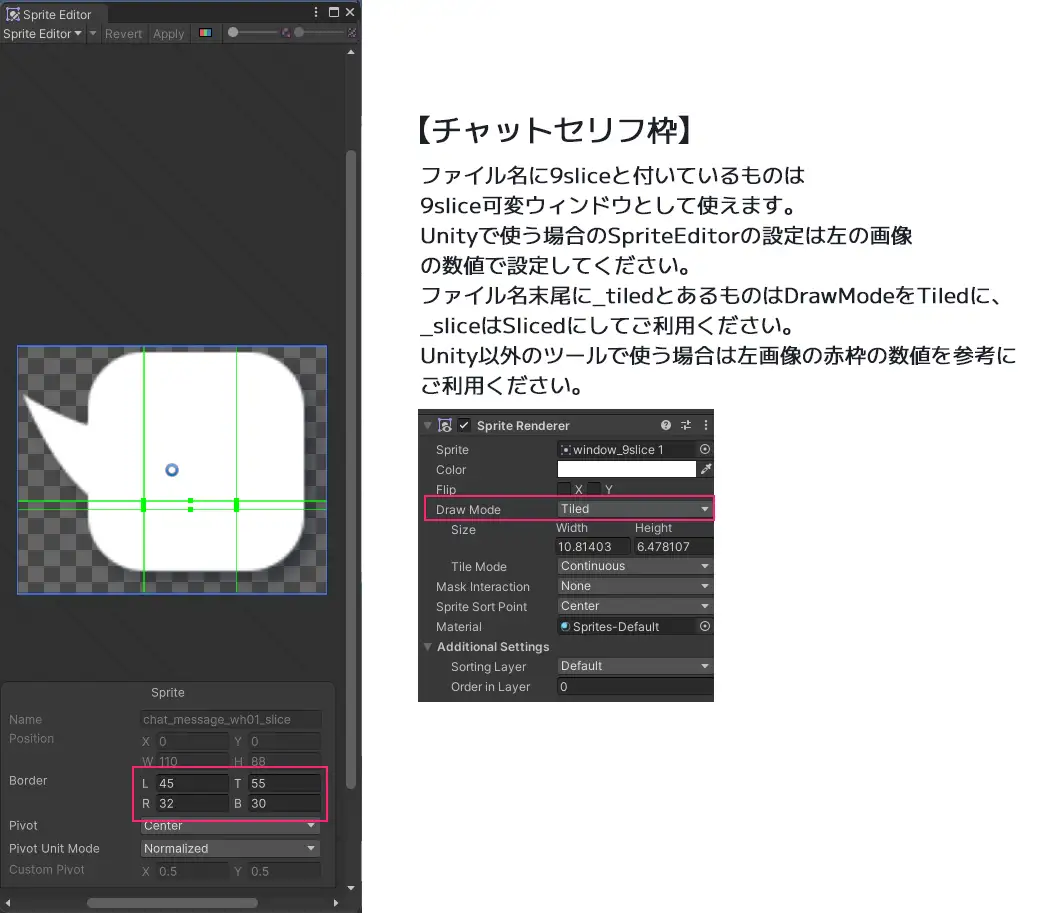Toggle RGB channel view in Sprite Editor toolbar
The width and height of the screenshot is (1053, 913).
coord(204,33)
